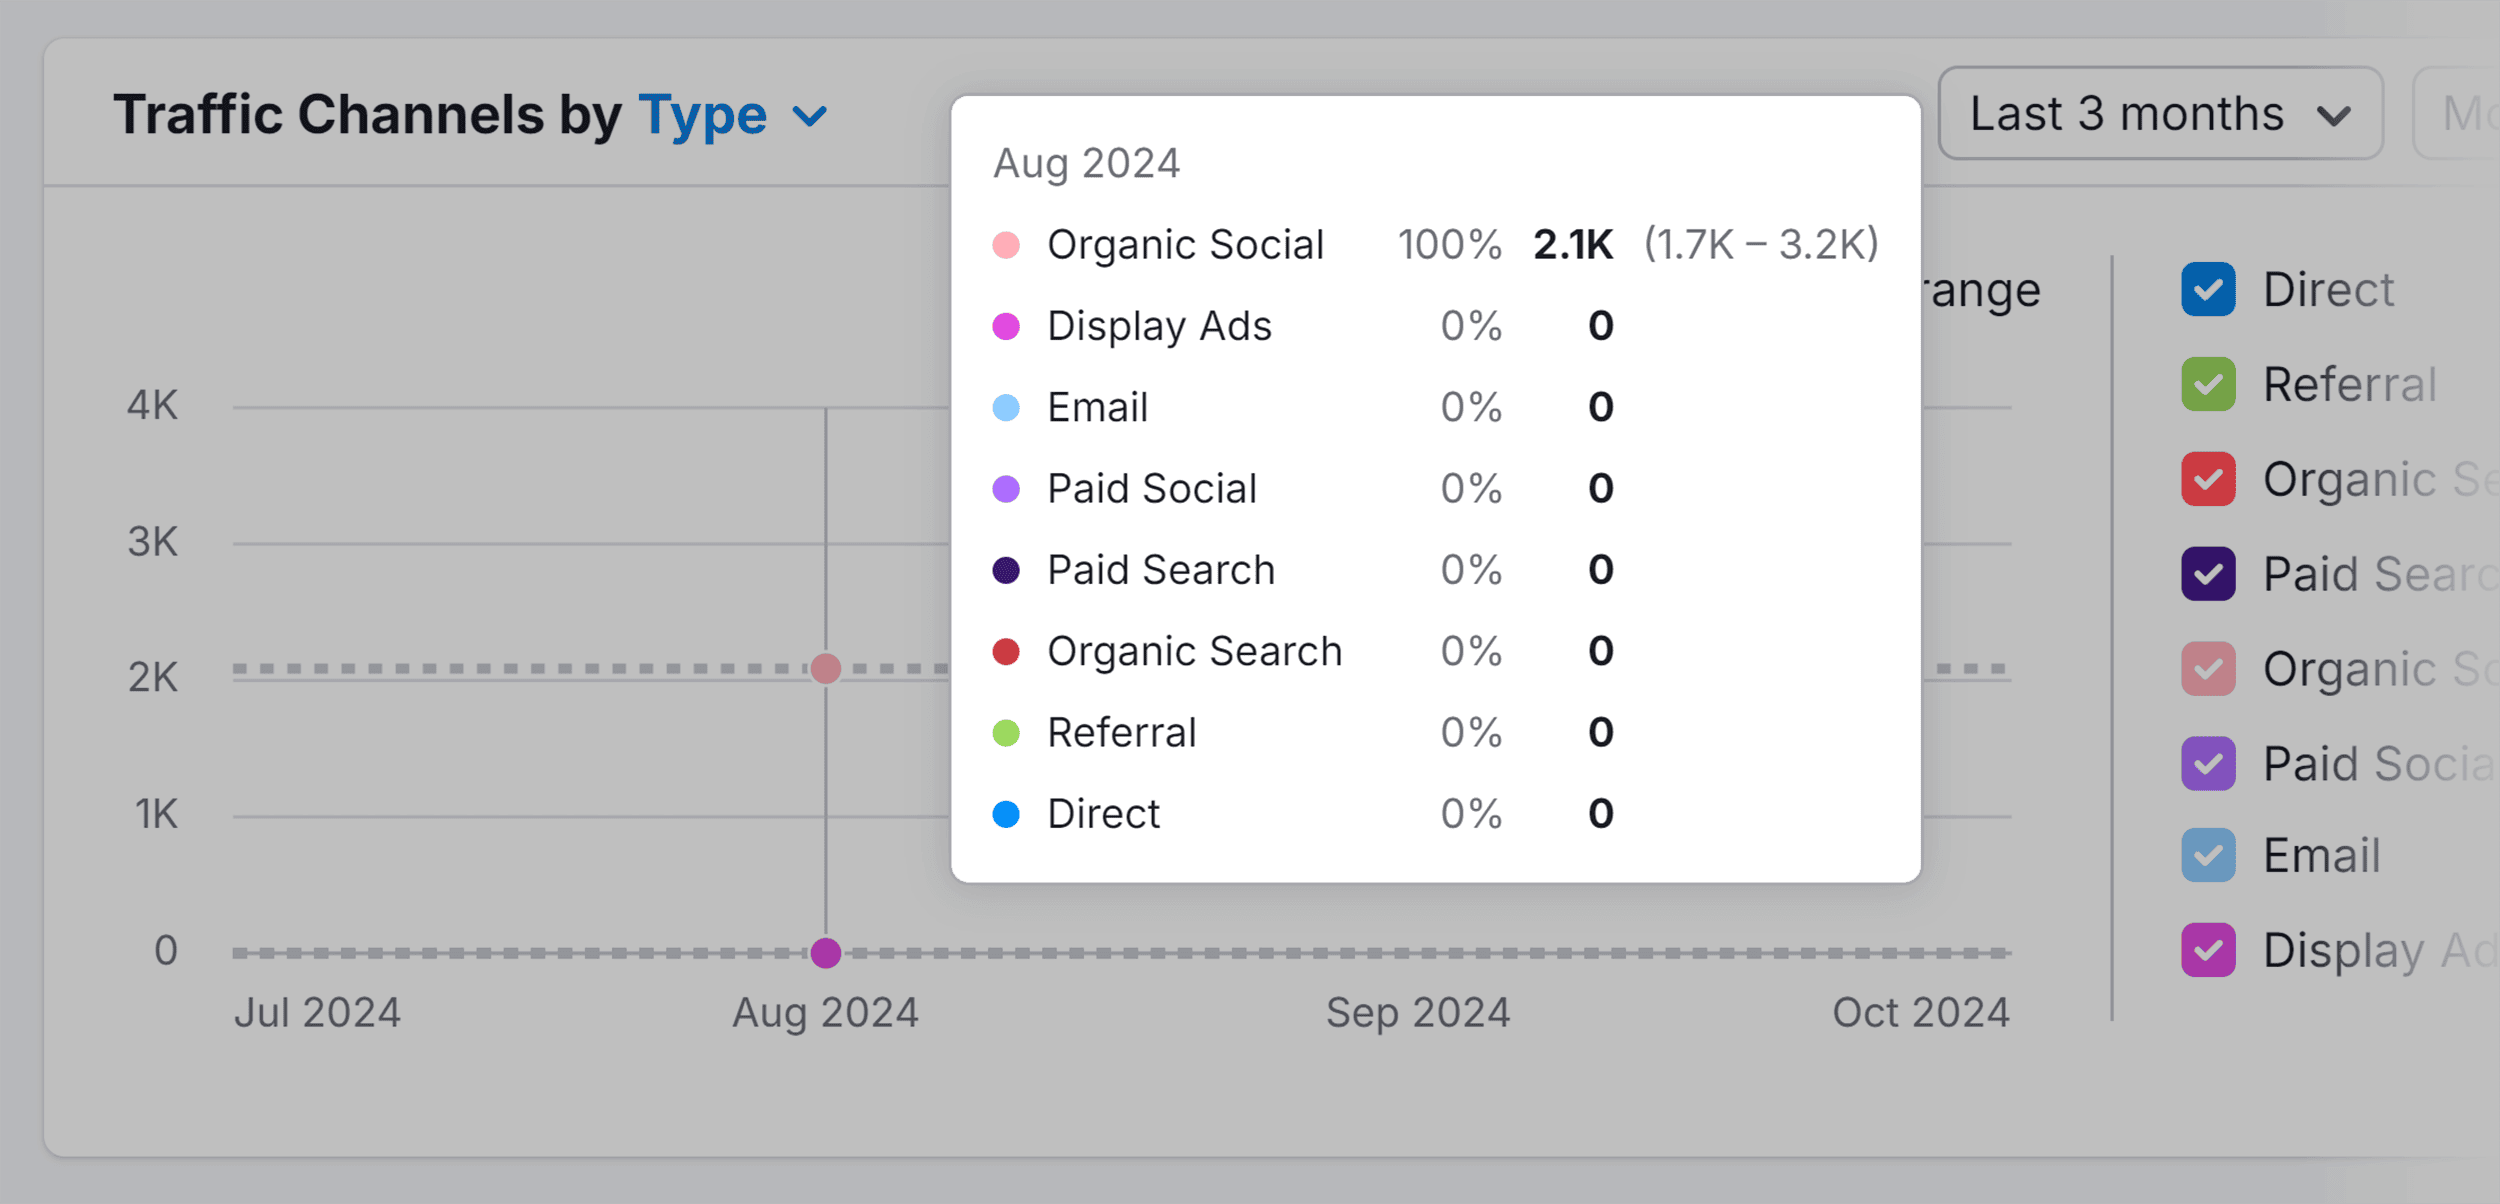This screenshot has width=2500, height=1204.
Task: Click the blue Direct dot in tooltip
Action: 1004,813
